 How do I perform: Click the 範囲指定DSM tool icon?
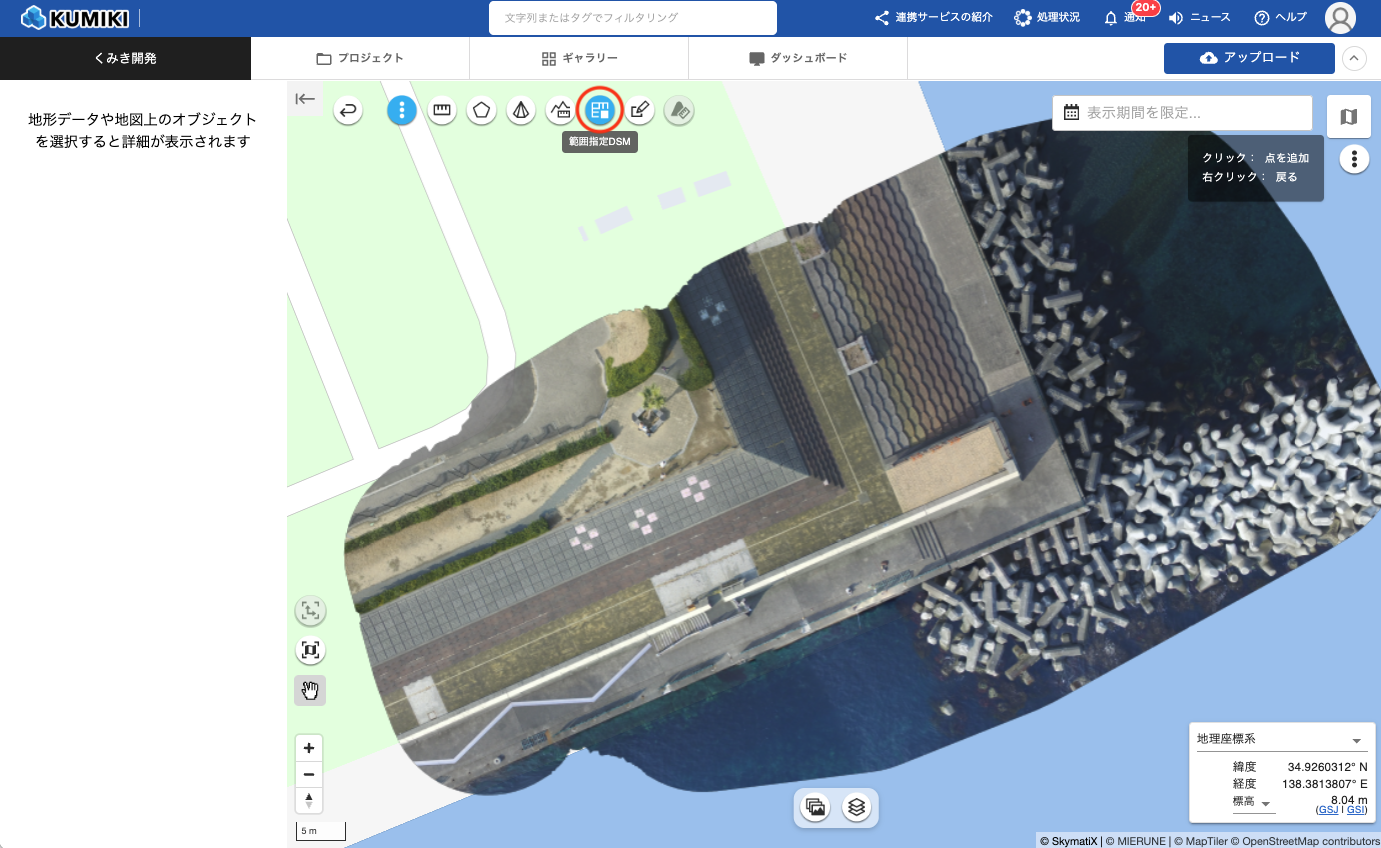coord(600,111)
